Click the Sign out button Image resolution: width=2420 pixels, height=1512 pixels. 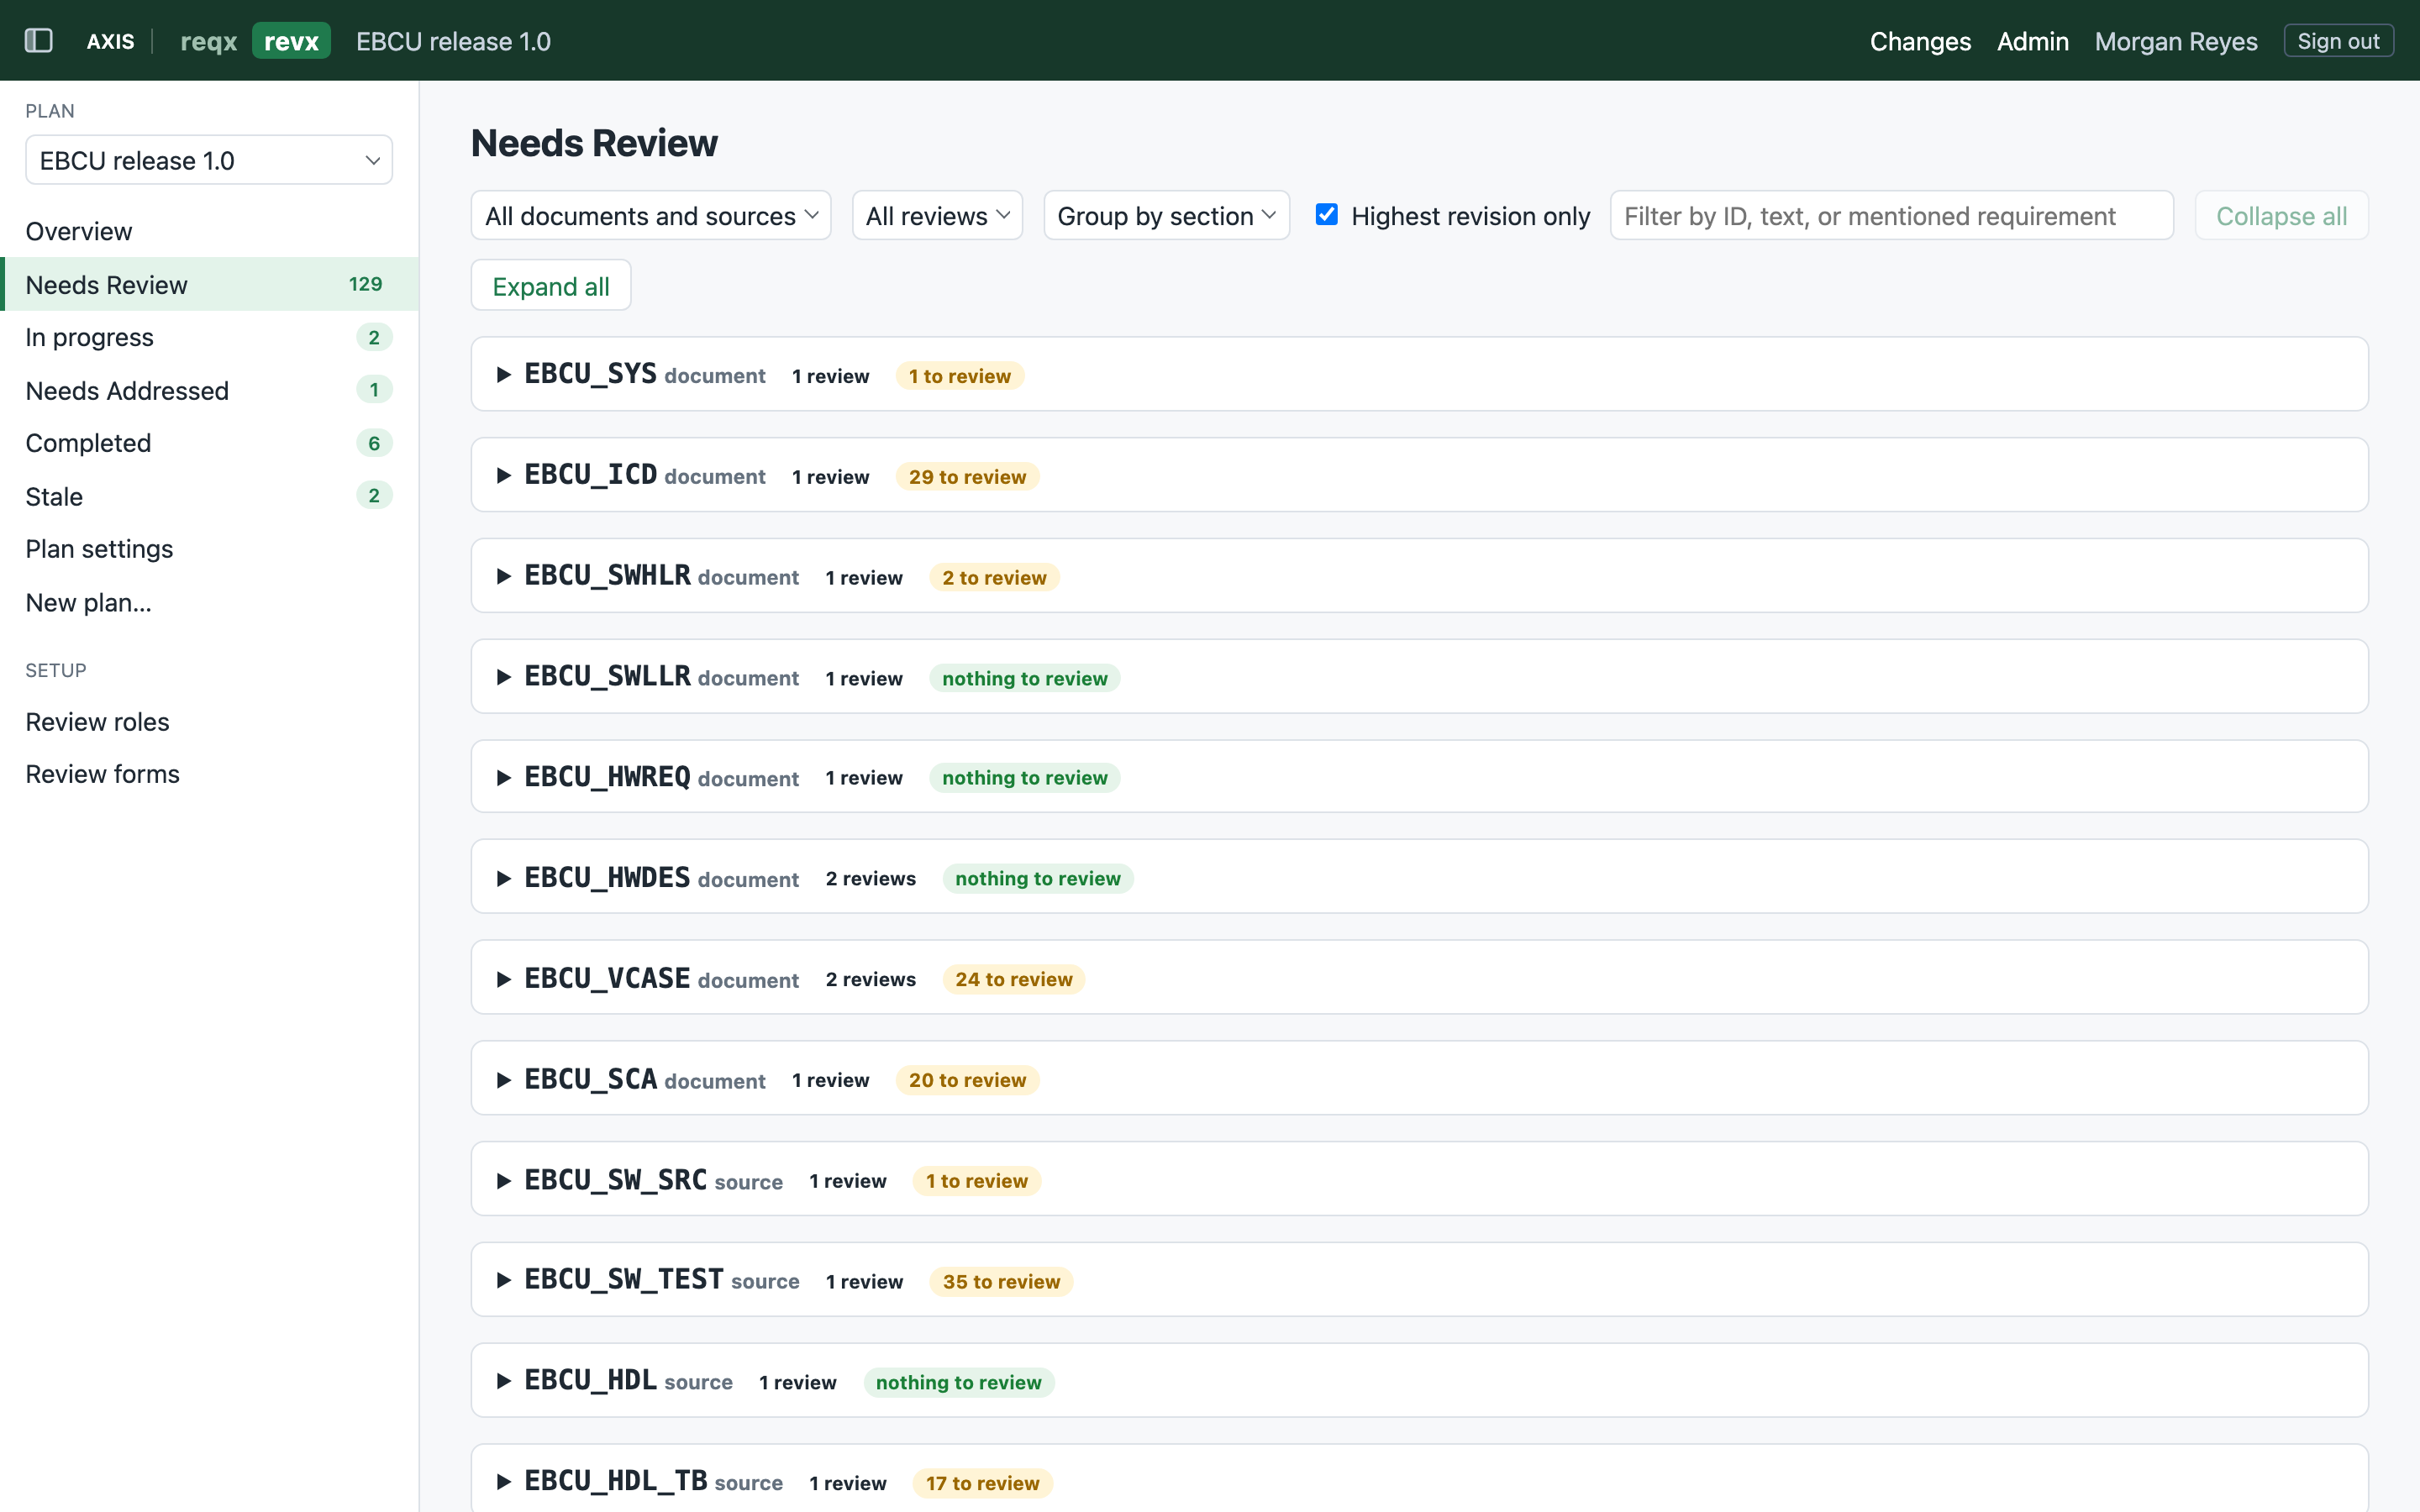pos(2338,41)
